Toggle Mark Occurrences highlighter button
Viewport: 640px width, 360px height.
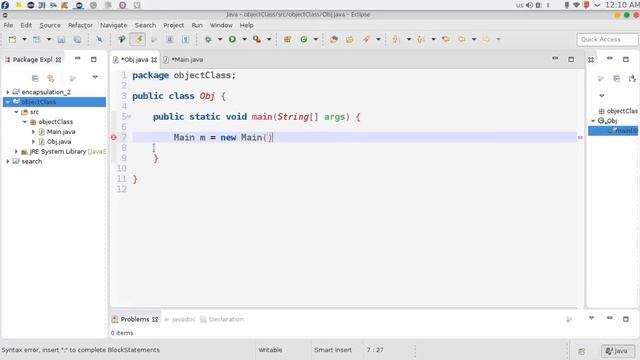click(138, 39)
